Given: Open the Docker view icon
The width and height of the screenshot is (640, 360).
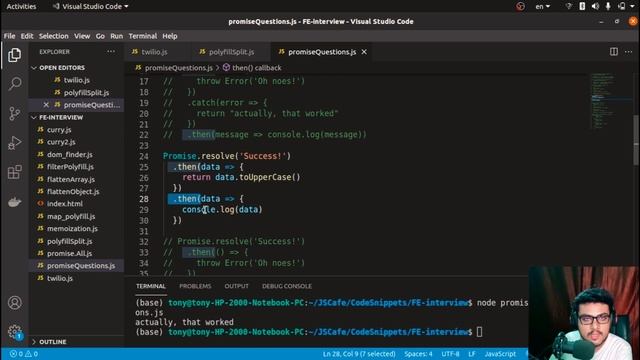Looking at the screenshot, I should pos(15,202).
